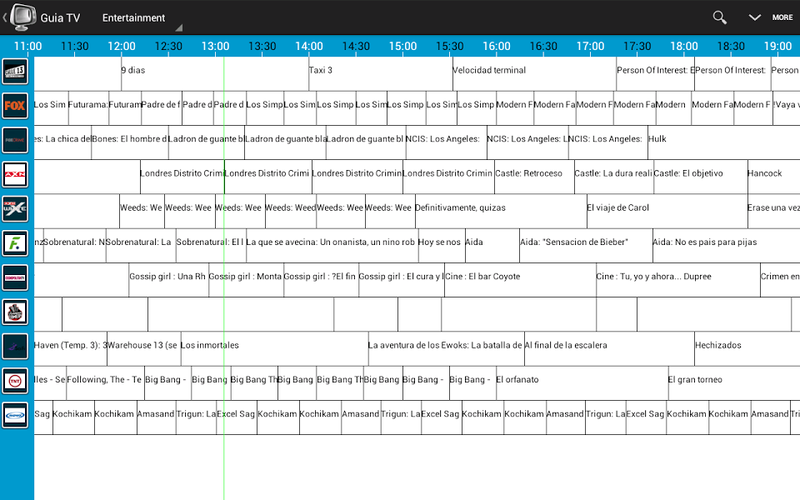Screen dimensions: 800x500
Task: Select 'El viaje de Carol' program
Action: [x=667, y=211]
